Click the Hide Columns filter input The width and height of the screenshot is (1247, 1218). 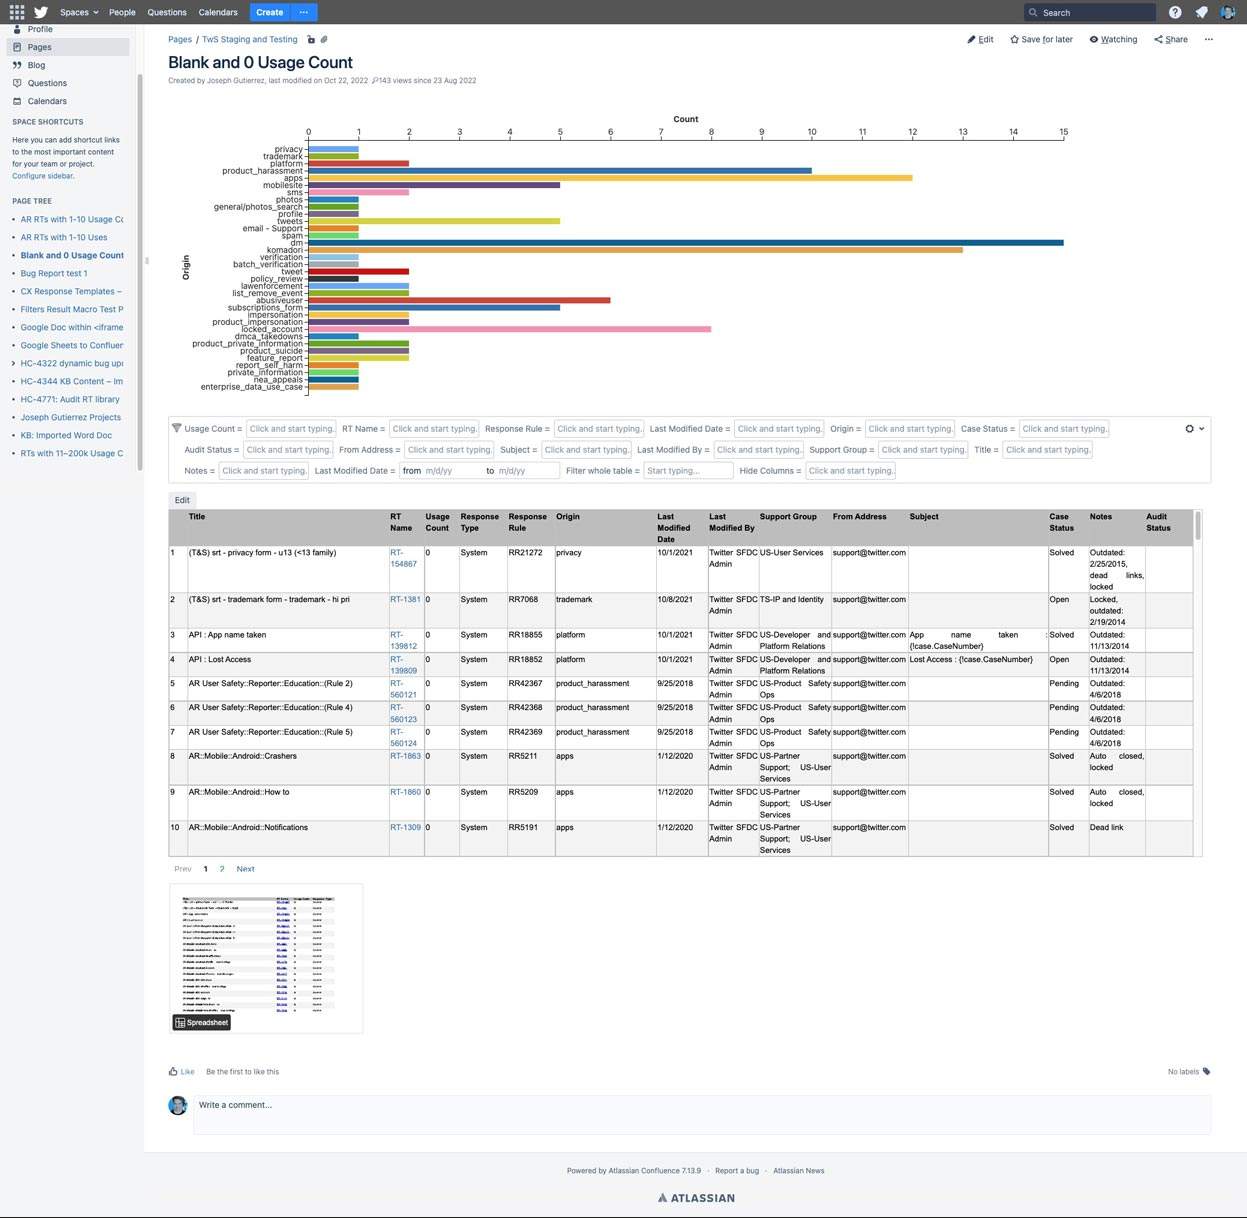(850, 471)
